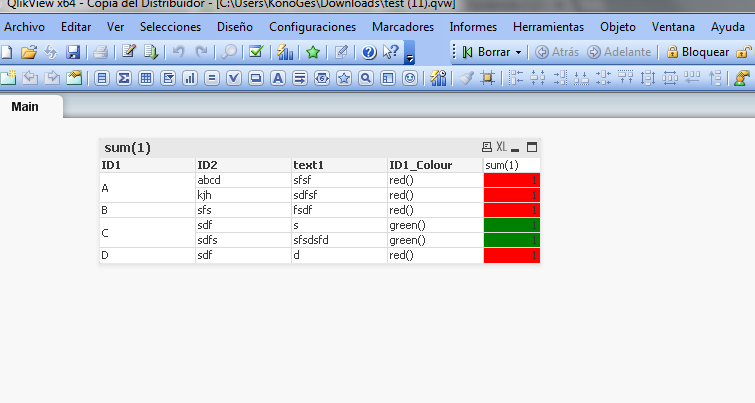Create a Current Selections Box with the V icon
Image resolution: width=755 pixels, height=403 pixels.
[234, 78]
